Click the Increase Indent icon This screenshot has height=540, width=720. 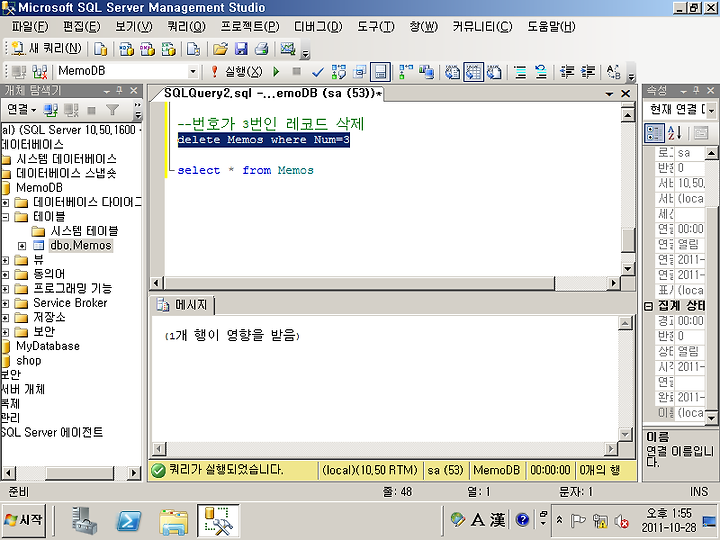[588, 72]
